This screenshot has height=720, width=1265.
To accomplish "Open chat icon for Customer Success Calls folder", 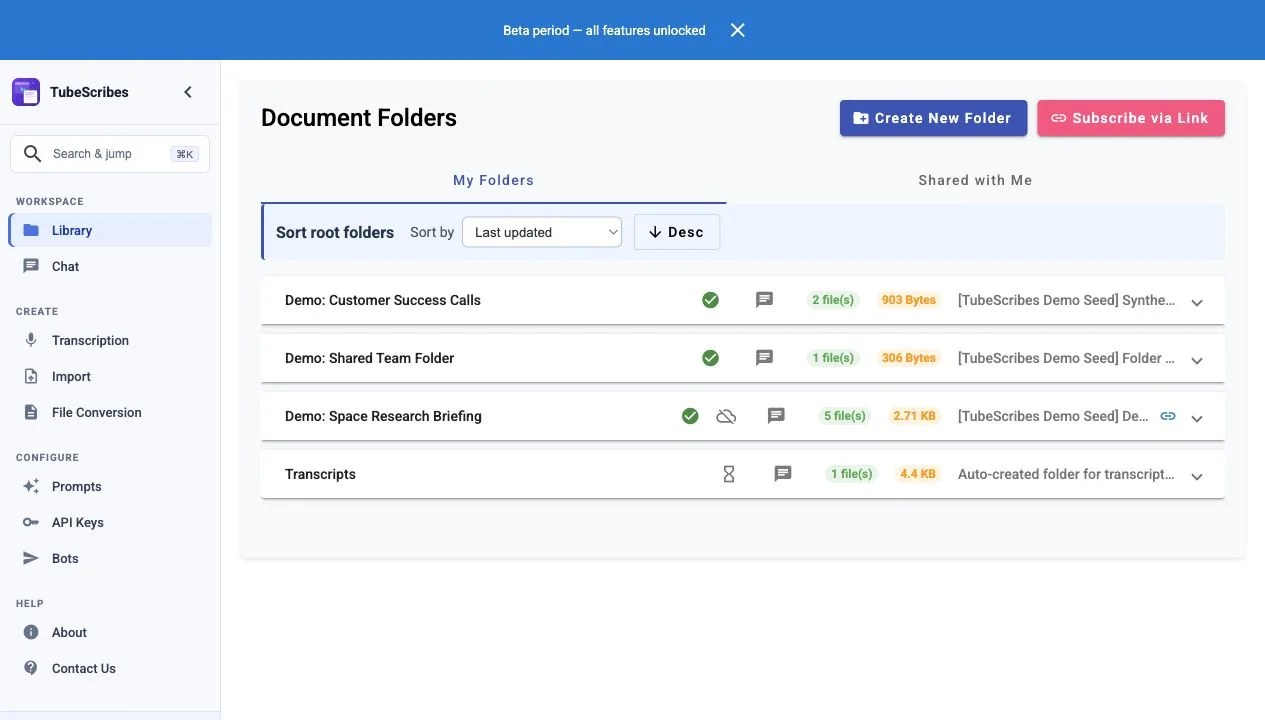I will coord(765,300).
